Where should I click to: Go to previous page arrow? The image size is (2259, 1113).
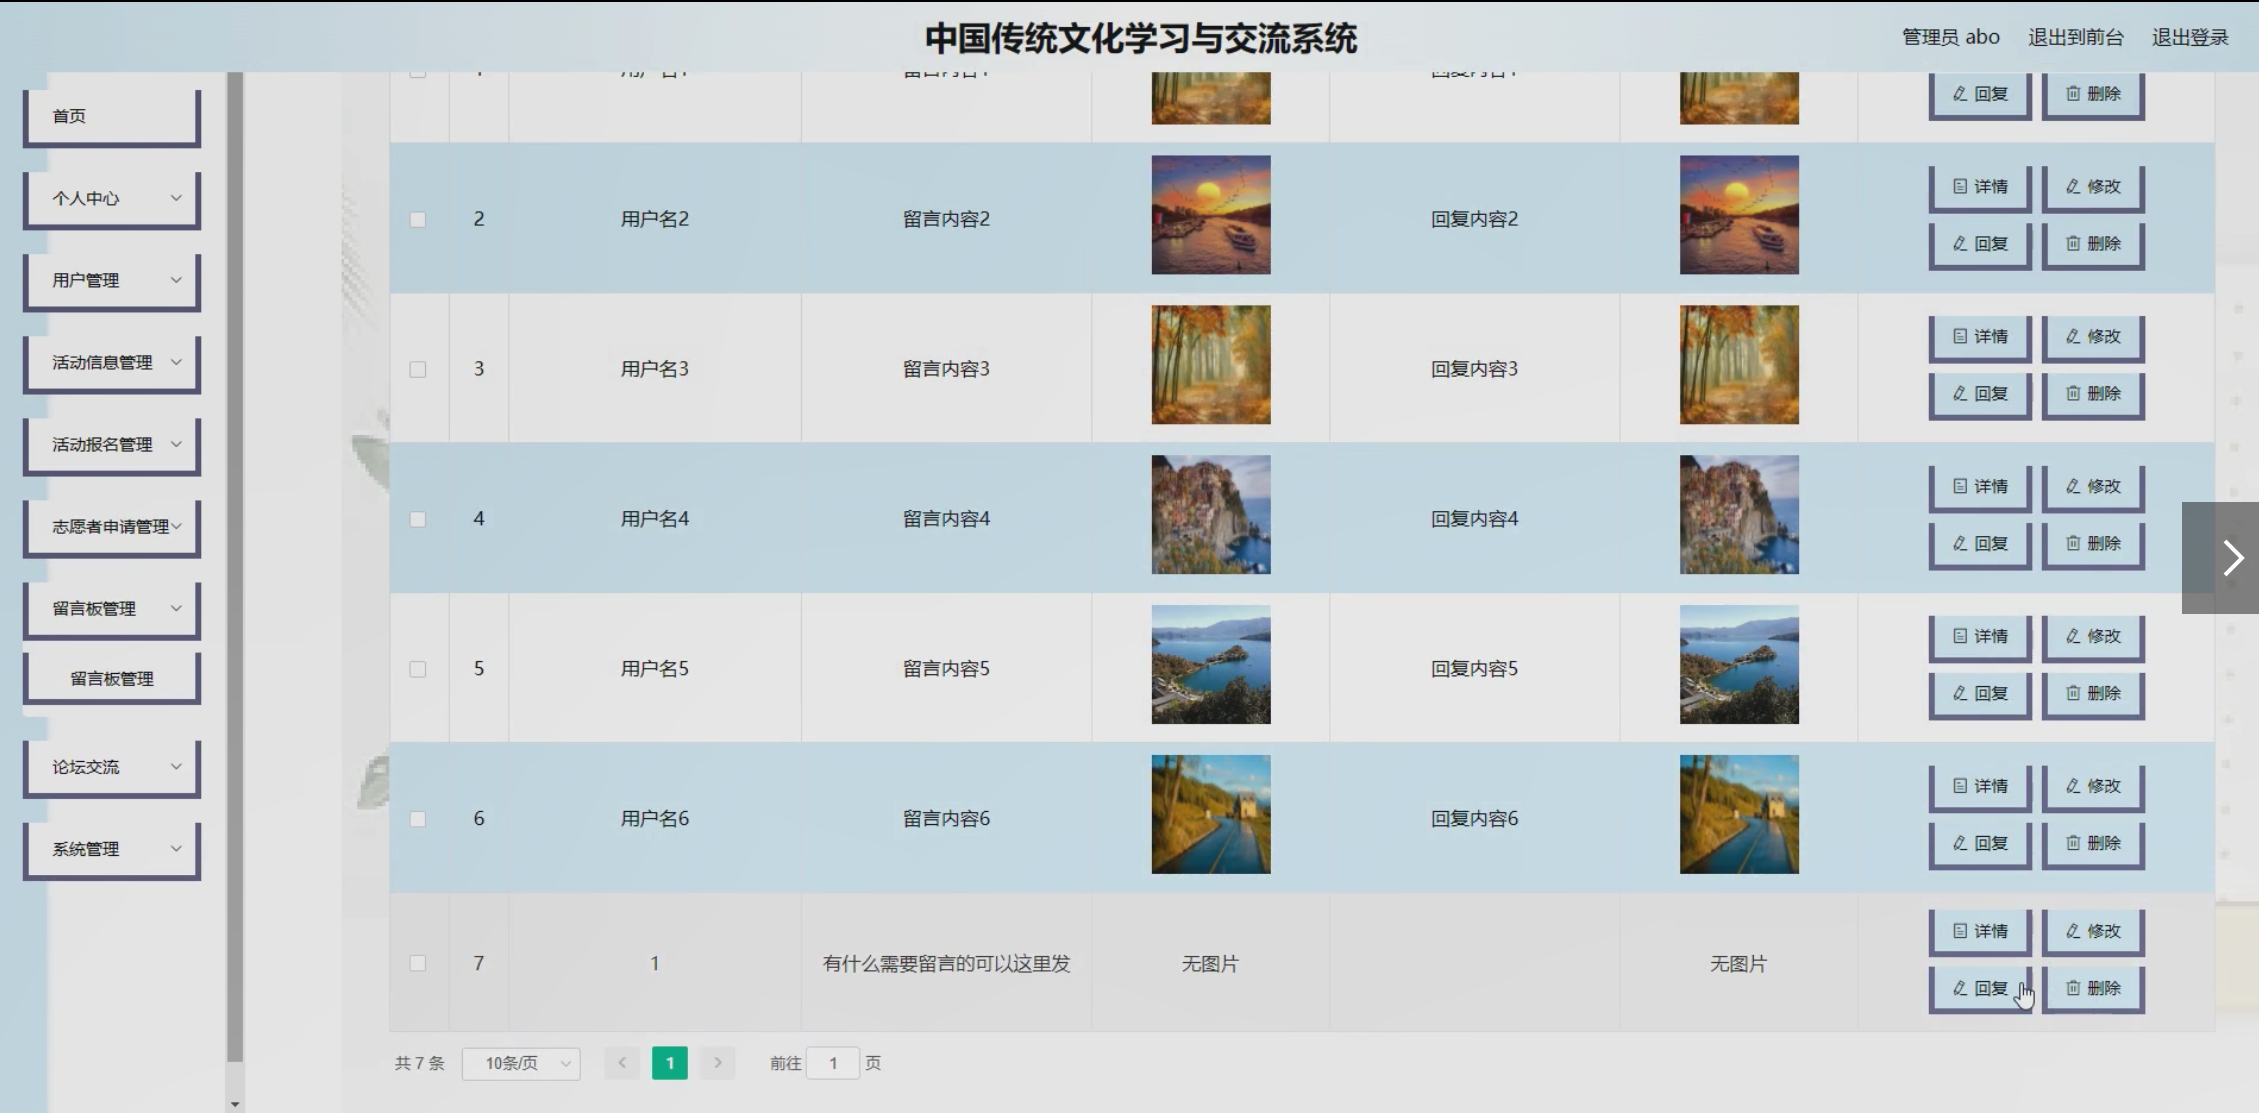(622, 1063)
